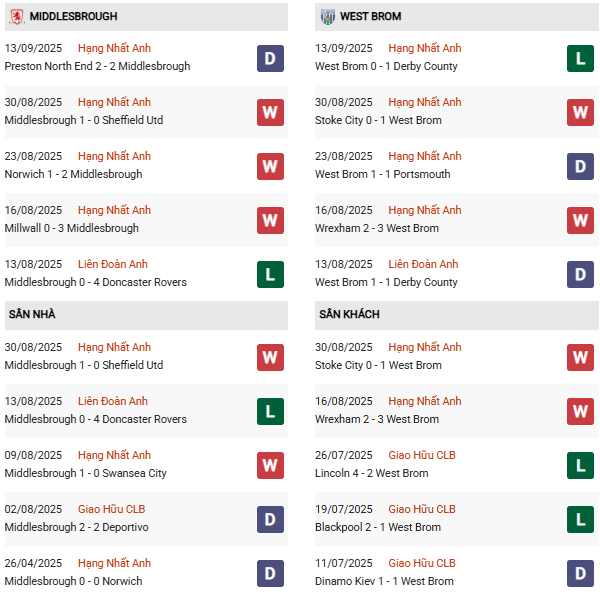Open the SÂN KHÁCH section header
This screenshot has height=596, width=600.
[349, 315]
